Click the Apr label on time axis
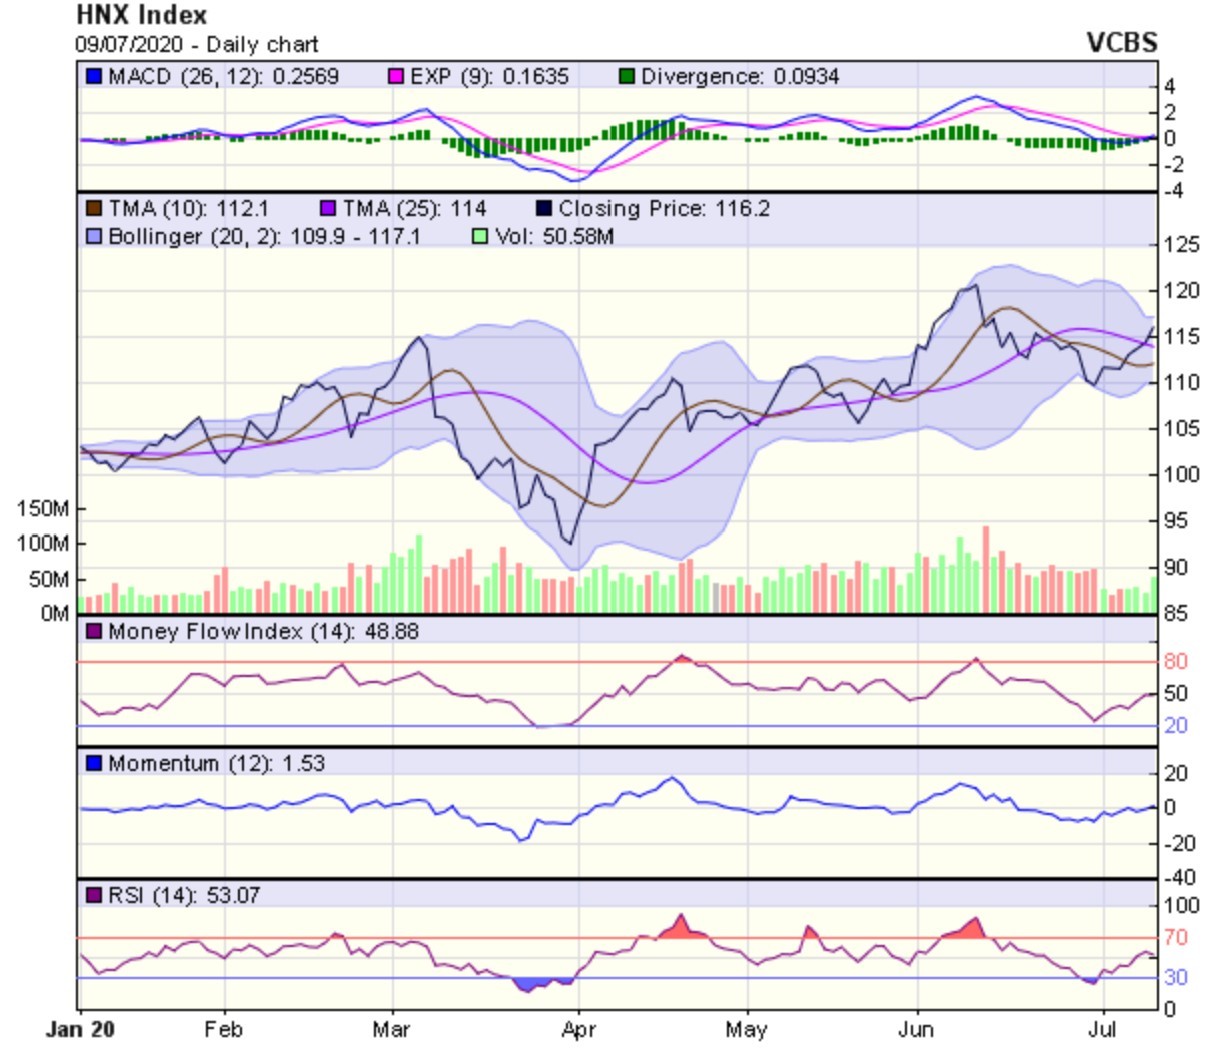The width and height of the screenshot is (1218, 1064). click(578, 1030)
